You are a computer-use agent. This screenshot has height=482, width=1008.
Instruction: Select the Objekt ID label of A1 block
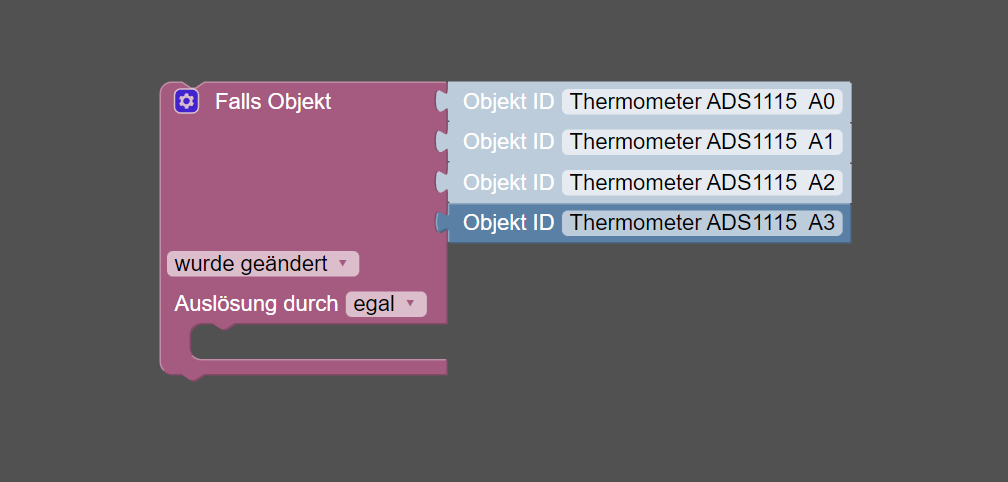pos(508,141)
